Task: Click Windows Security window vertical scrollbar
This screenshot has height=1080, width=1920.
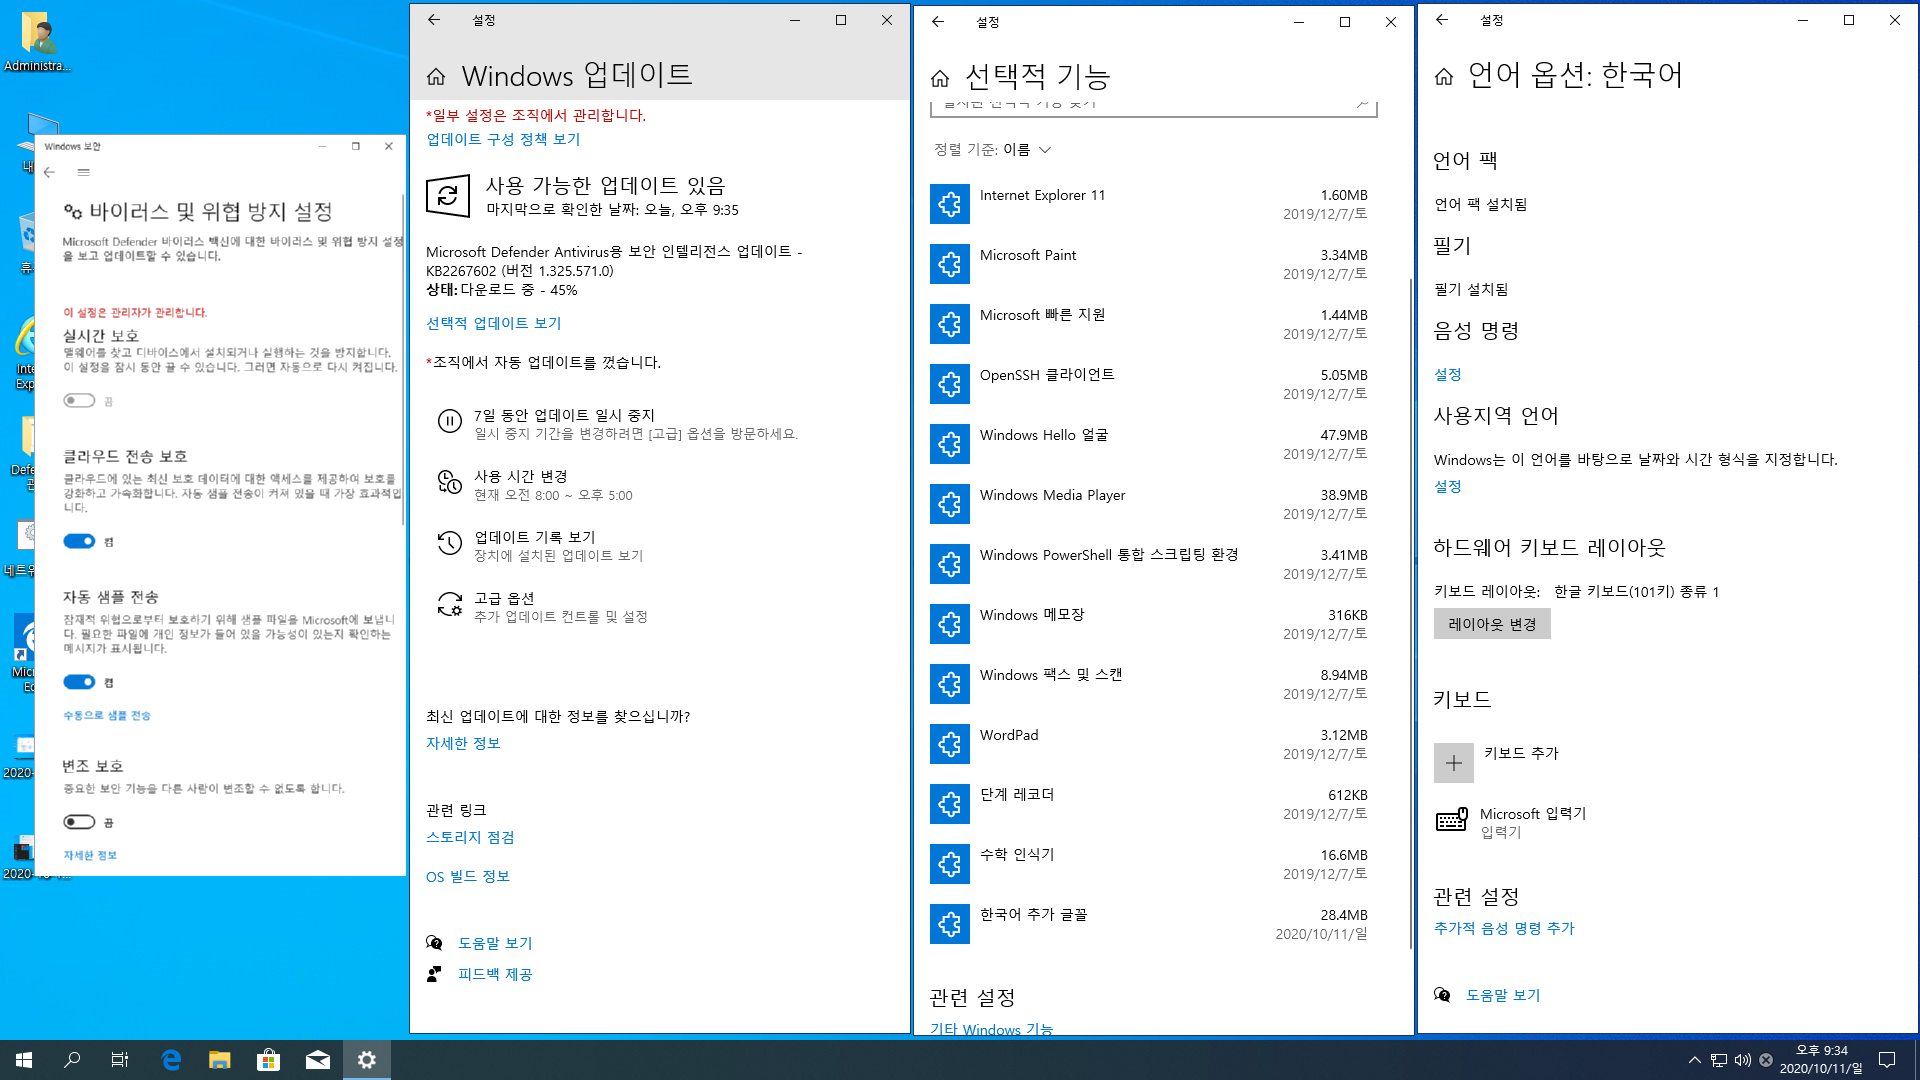Action: tap(403, 360)
